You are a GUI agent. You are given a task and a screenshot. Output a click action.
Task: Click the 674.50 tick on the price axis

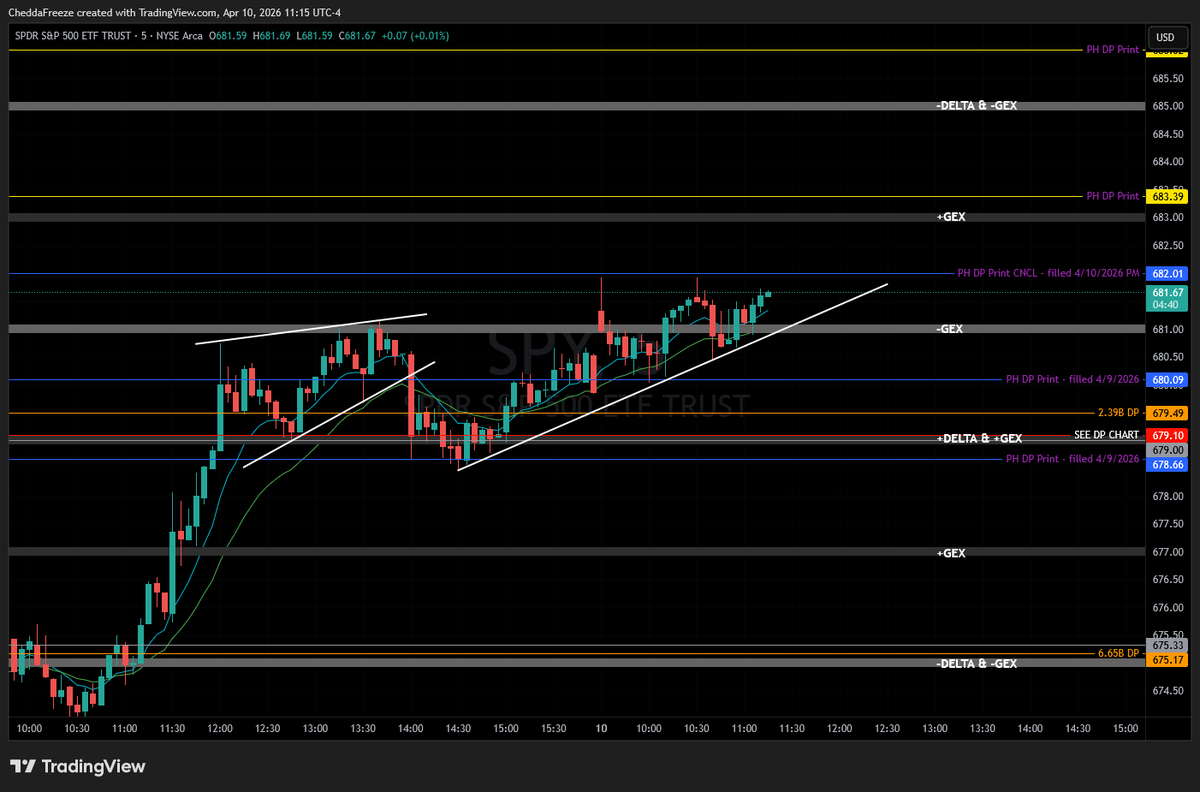[1168, 692]
